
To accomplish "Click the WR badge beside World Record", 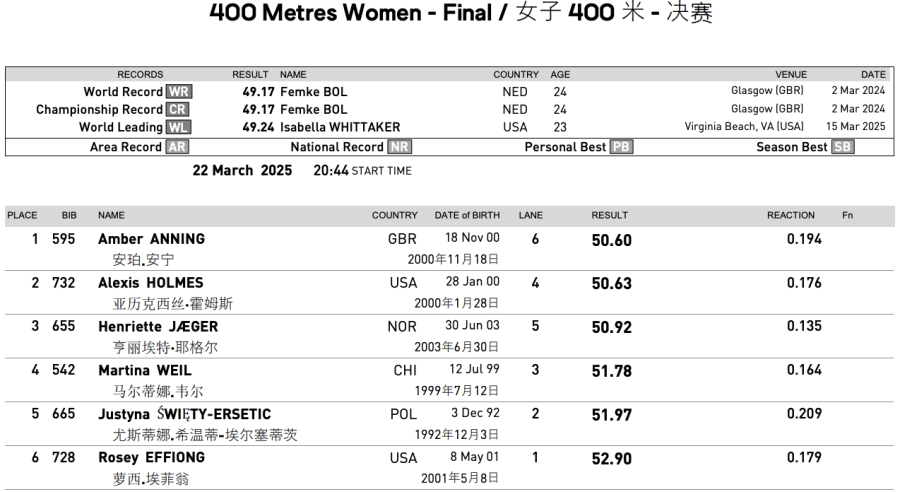I will pos(178,91).
